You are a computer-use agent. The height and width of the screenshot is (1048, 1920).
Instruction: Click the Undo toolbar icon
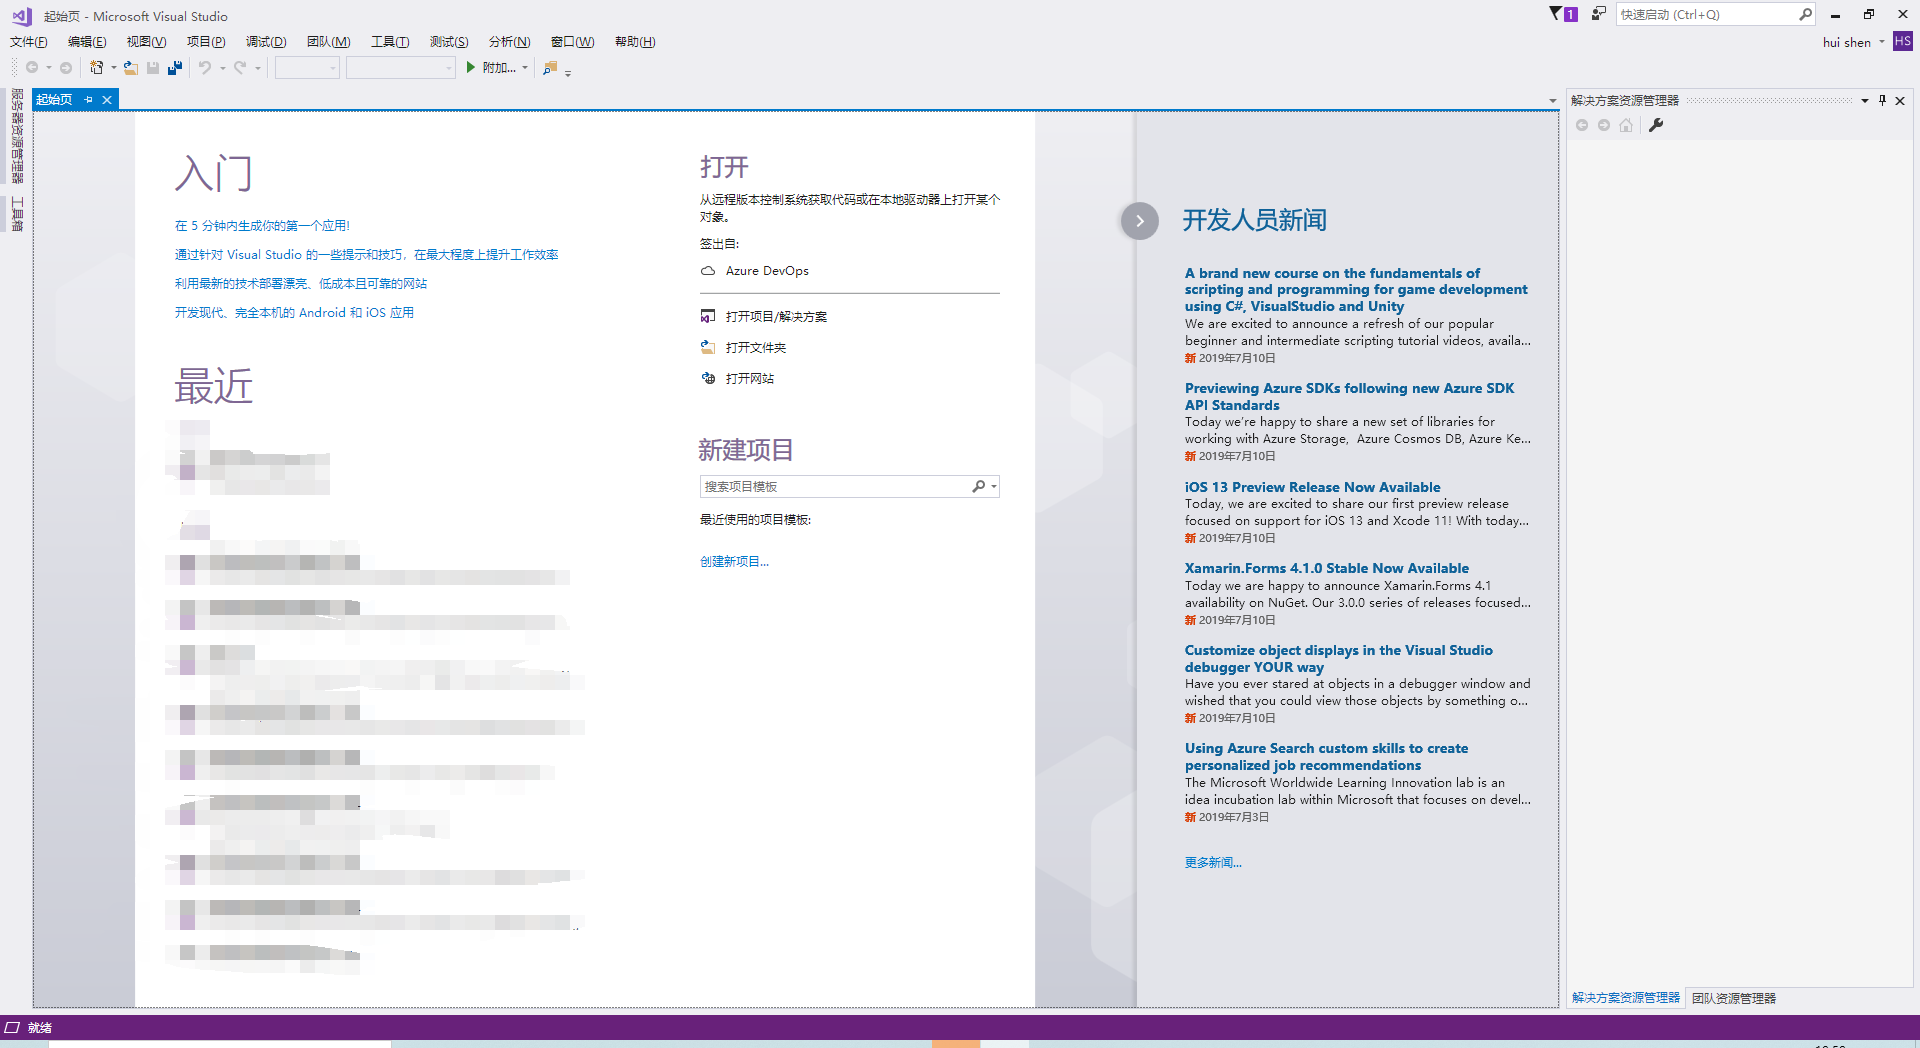point(205,68)
